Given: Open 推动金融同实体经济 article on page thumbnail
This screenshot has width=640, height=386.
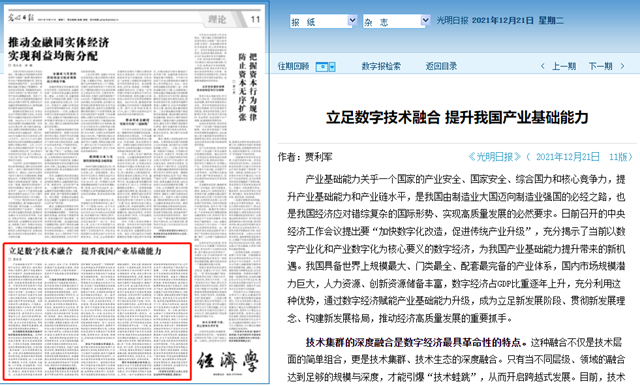Looking at the screenshot, I should coord(58,49).
